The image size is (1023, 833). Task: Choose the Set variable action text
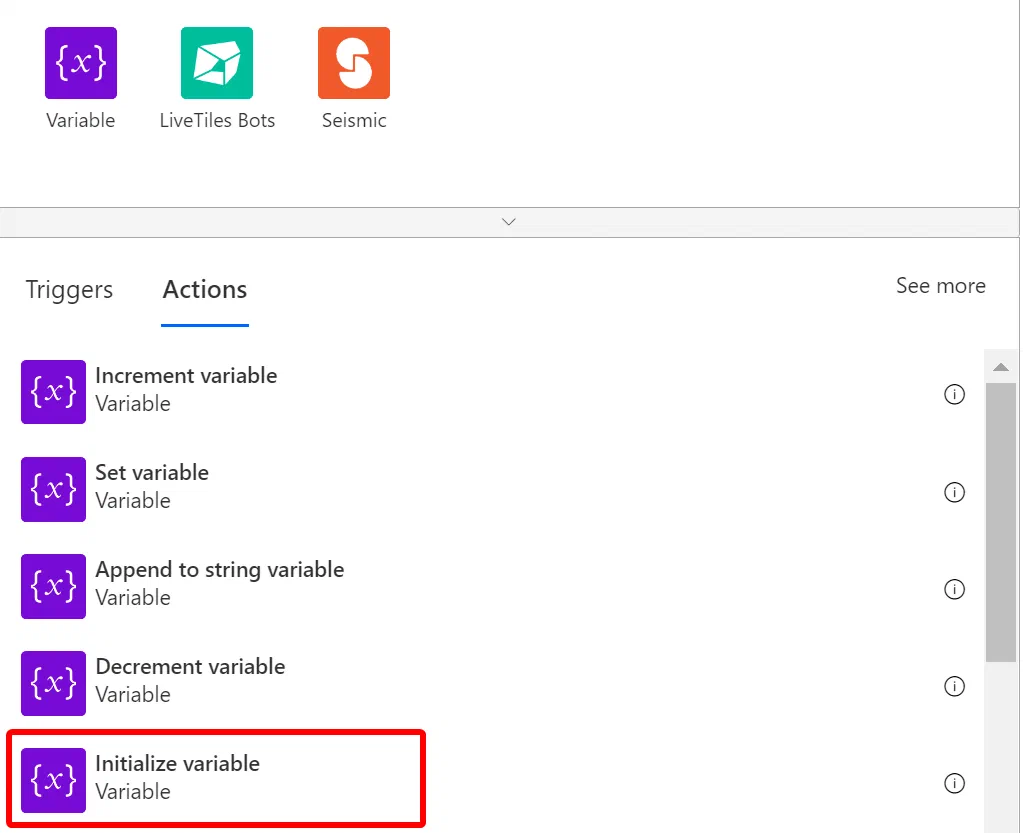(x=152, y=472)
